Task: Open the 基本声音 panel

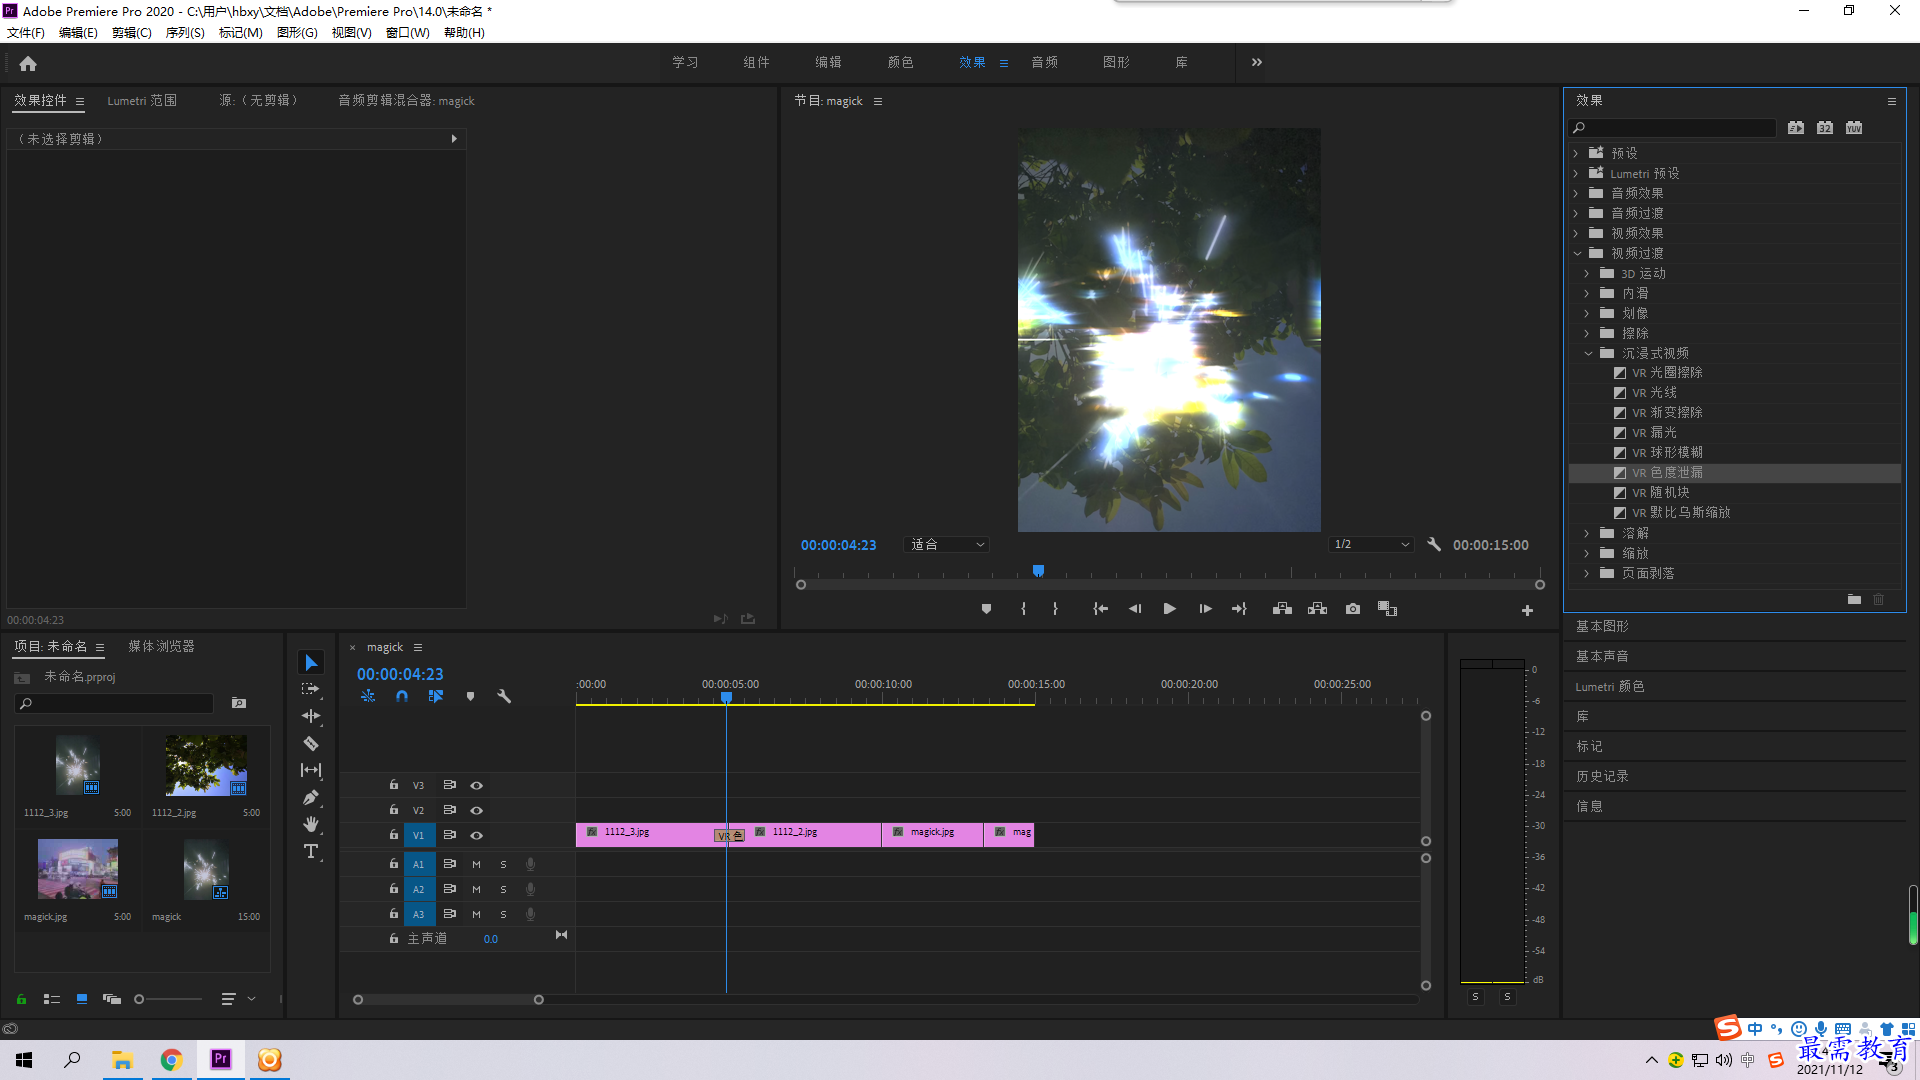Action: [1602, 656]
